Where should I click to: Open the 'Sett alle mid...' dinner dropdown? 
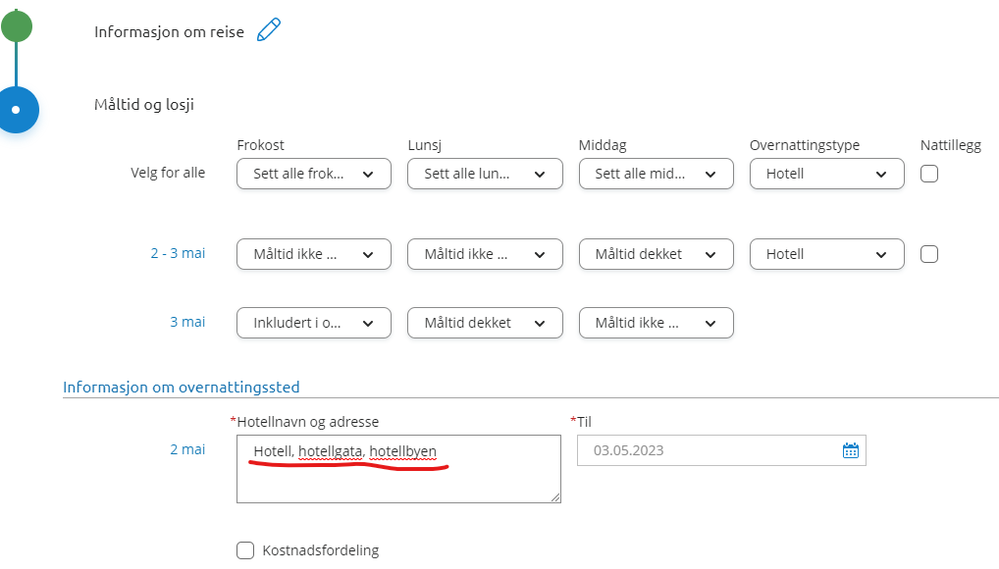point(656,174)
